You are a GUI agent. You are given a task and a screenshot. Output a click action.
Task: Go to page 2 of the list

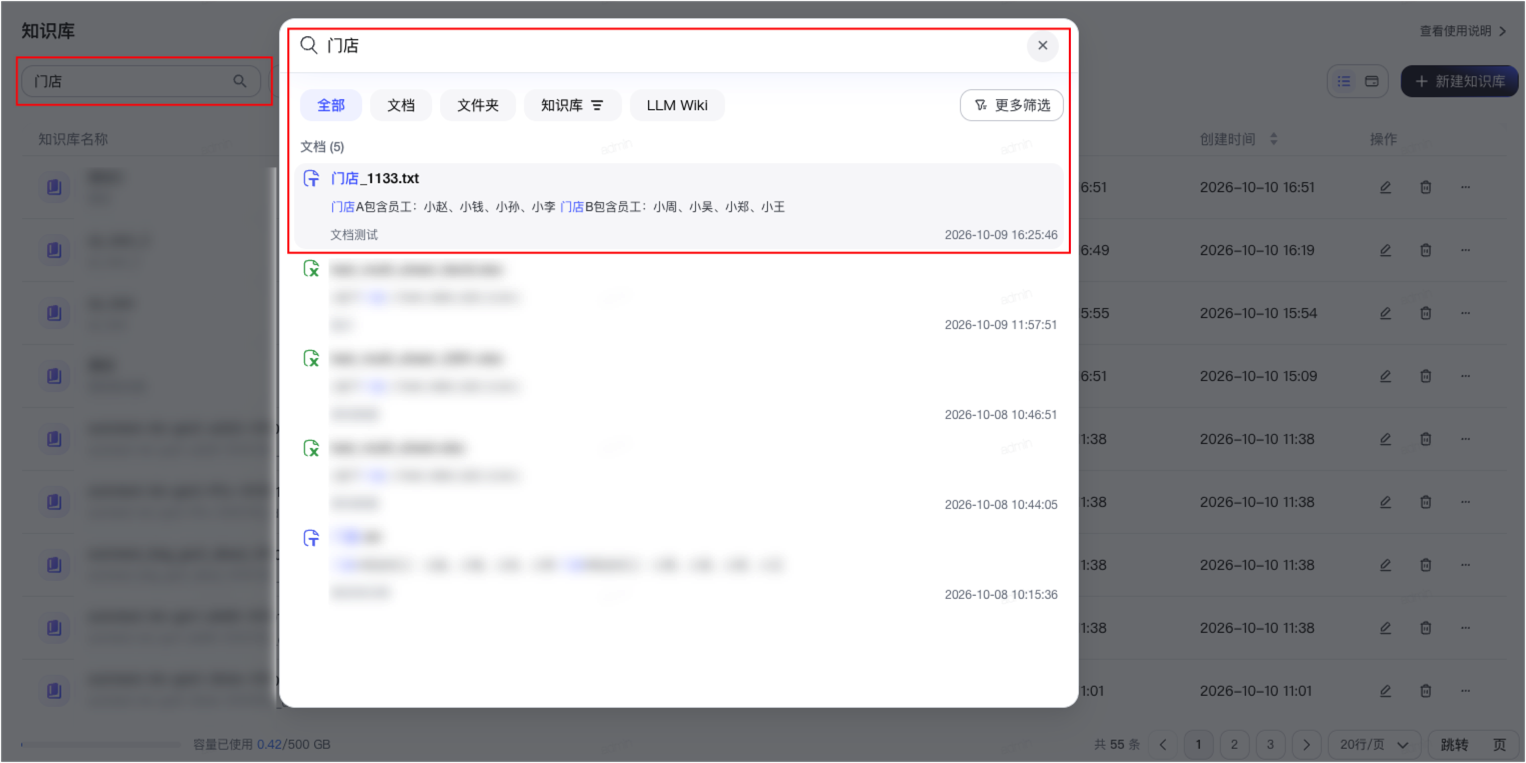click(x=1234, y=745)
